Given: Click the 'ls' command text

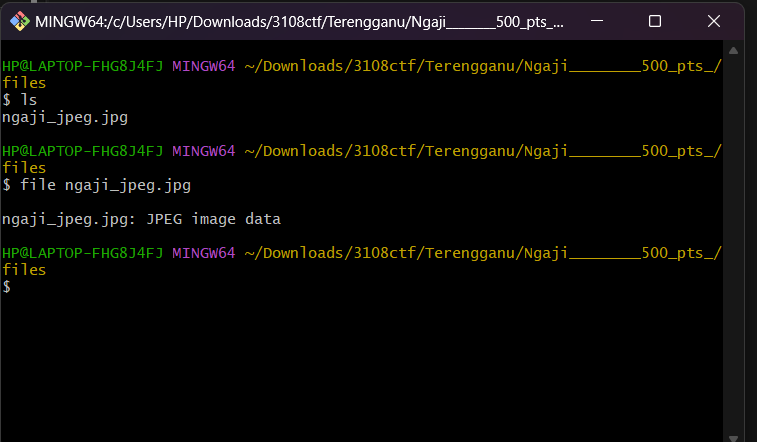Looking at the screenshot, I should coord(28,100).
